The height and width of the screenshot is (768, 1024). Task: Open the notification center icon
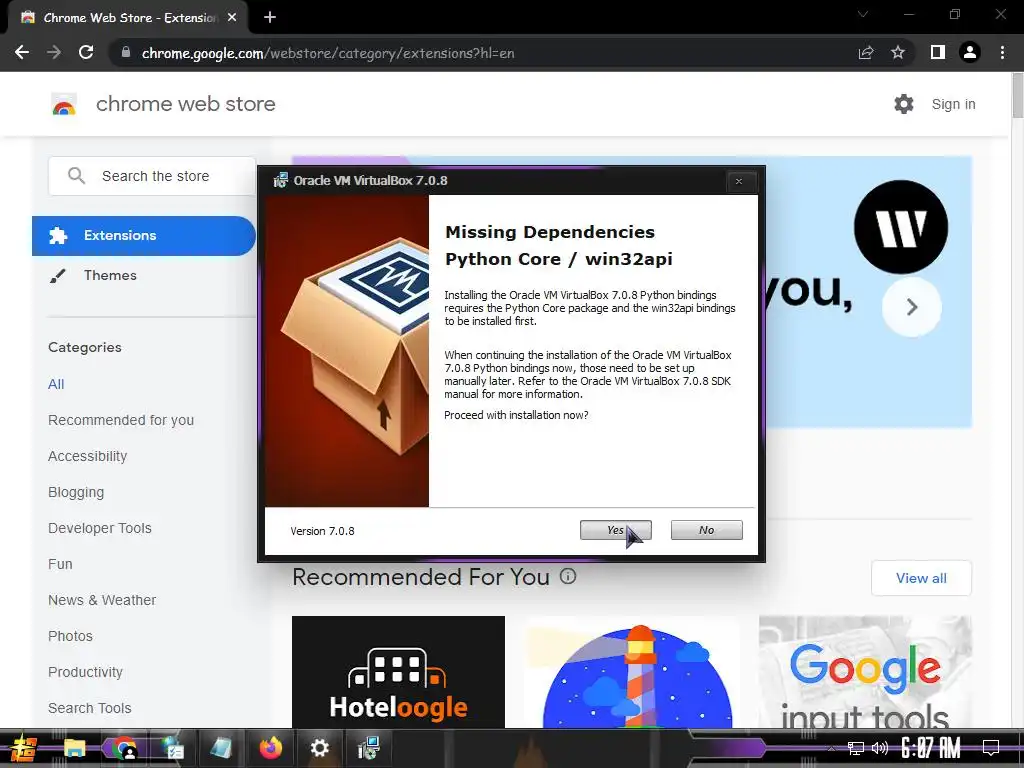point(991,748)
